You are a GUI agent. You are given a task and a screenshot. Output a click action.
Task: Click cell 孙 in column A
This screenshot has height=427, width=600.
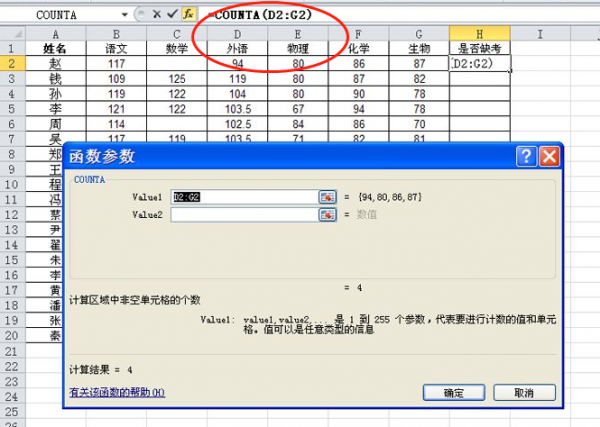pos(56,94)
